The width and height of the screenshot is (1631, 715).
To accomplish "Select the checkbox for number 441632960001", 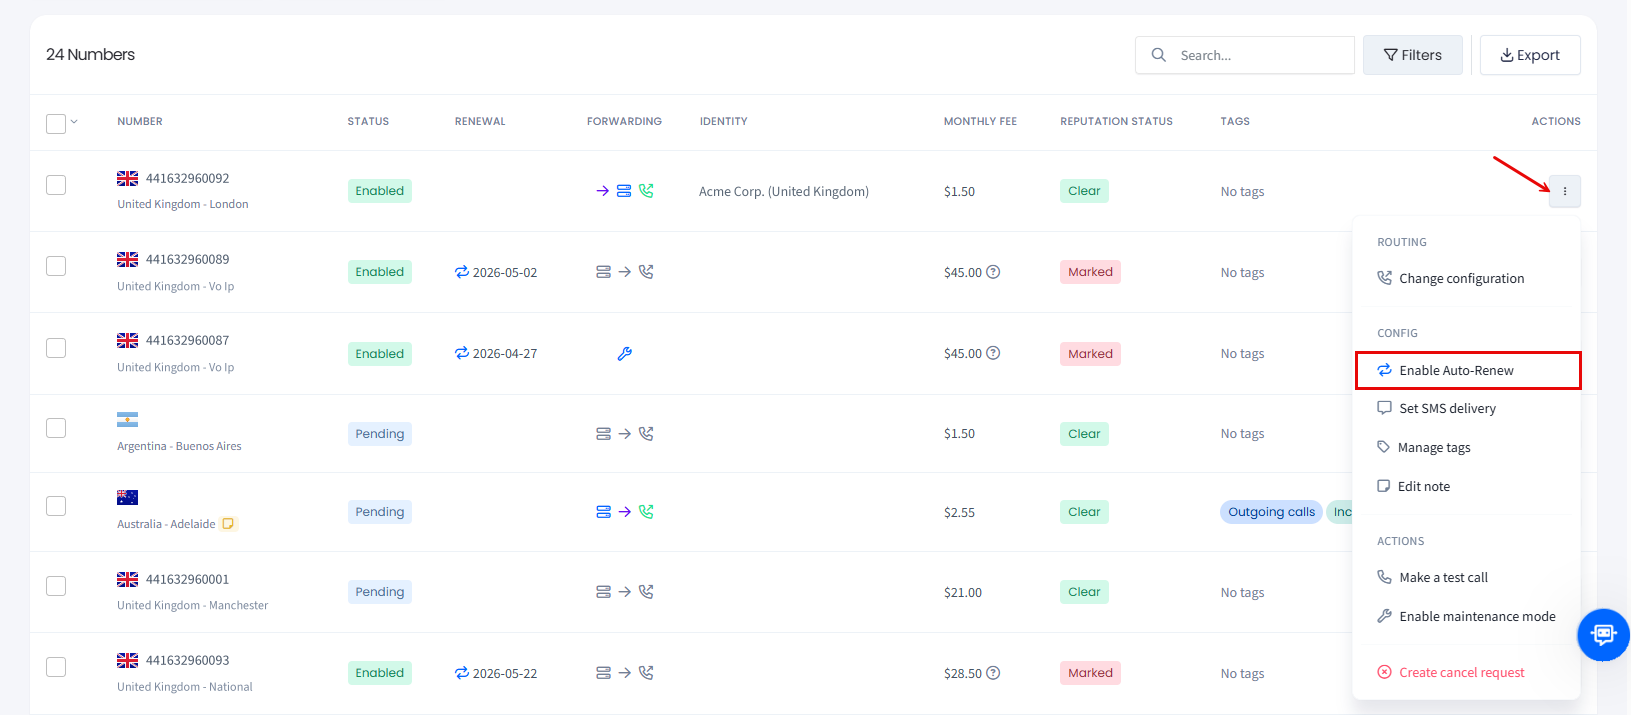I will pyautogui.click(x=56, y=586).
